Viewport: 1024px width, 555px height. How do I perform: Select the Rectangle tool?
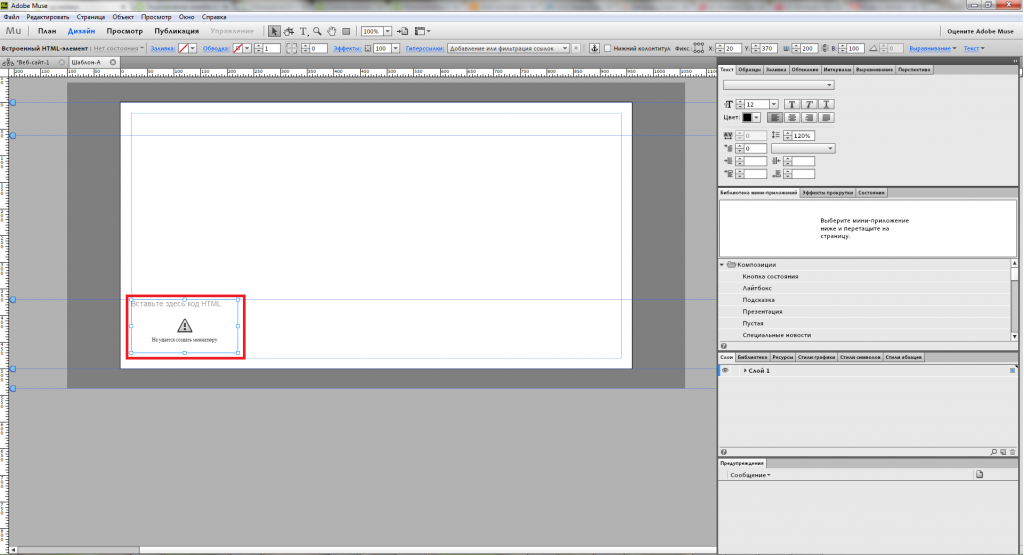[345, 31]
